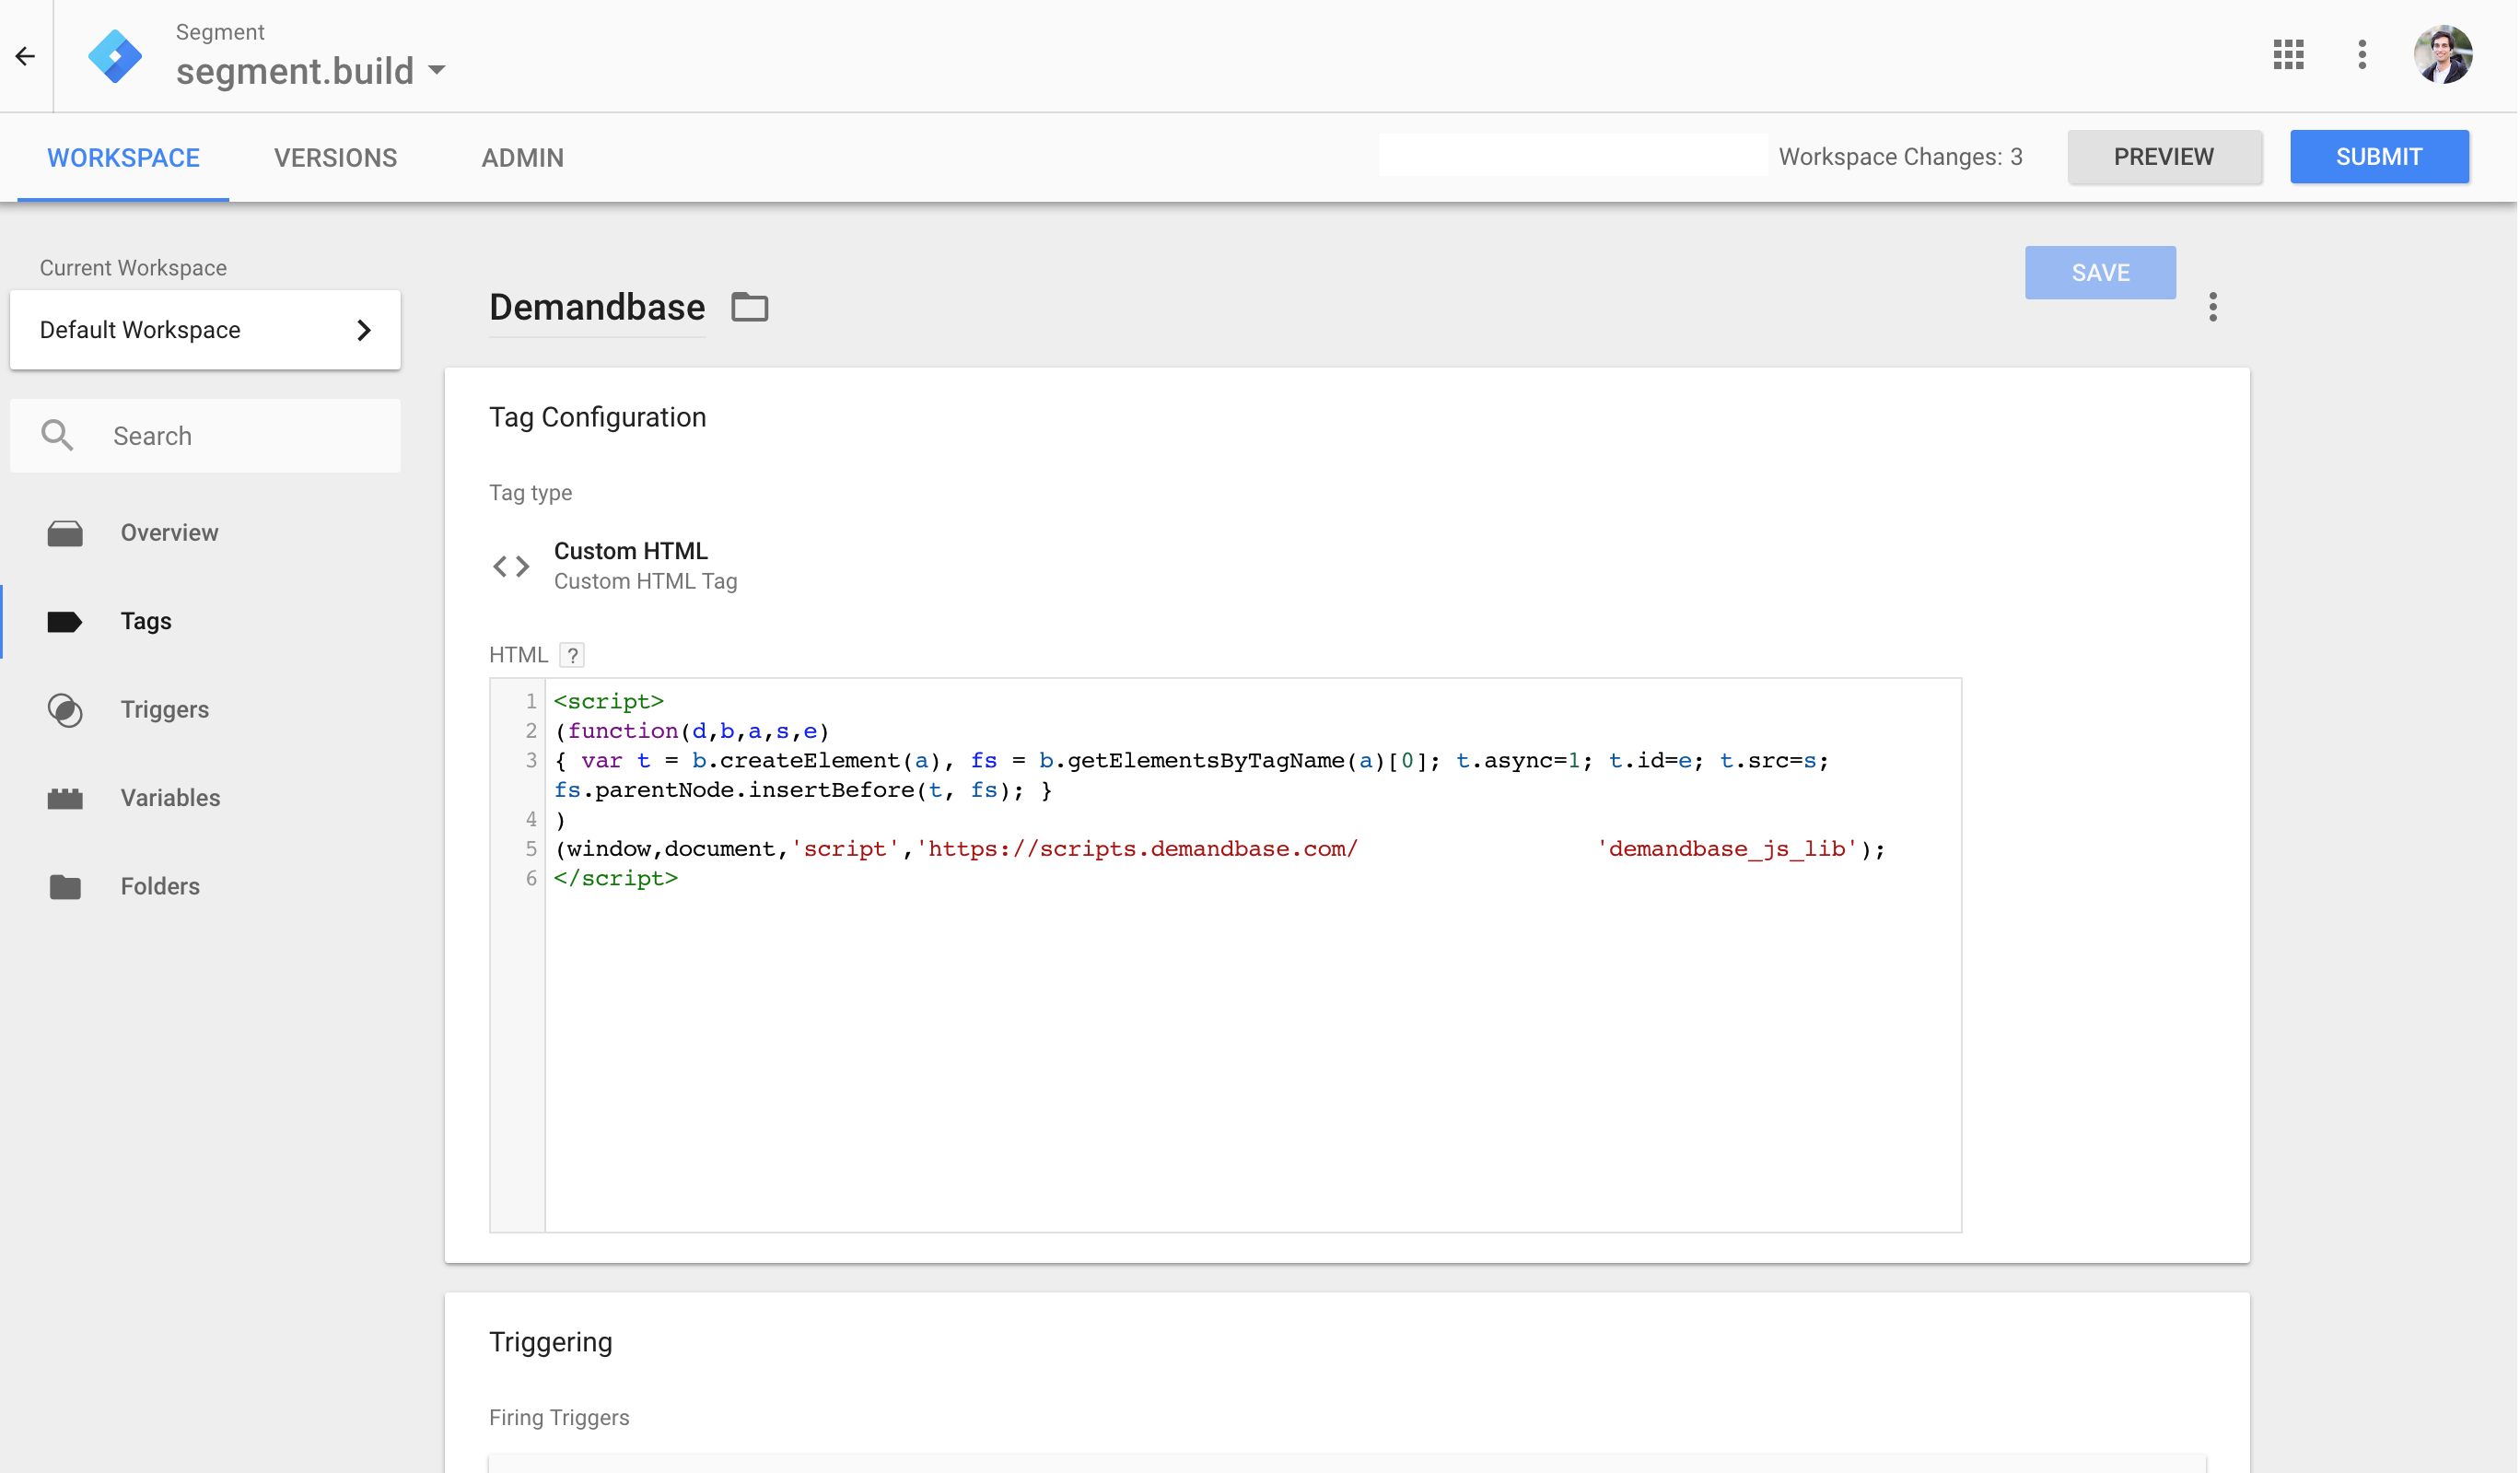Click the Preview button
Screen dimensions: 2520x1473
coord(2166,157)
